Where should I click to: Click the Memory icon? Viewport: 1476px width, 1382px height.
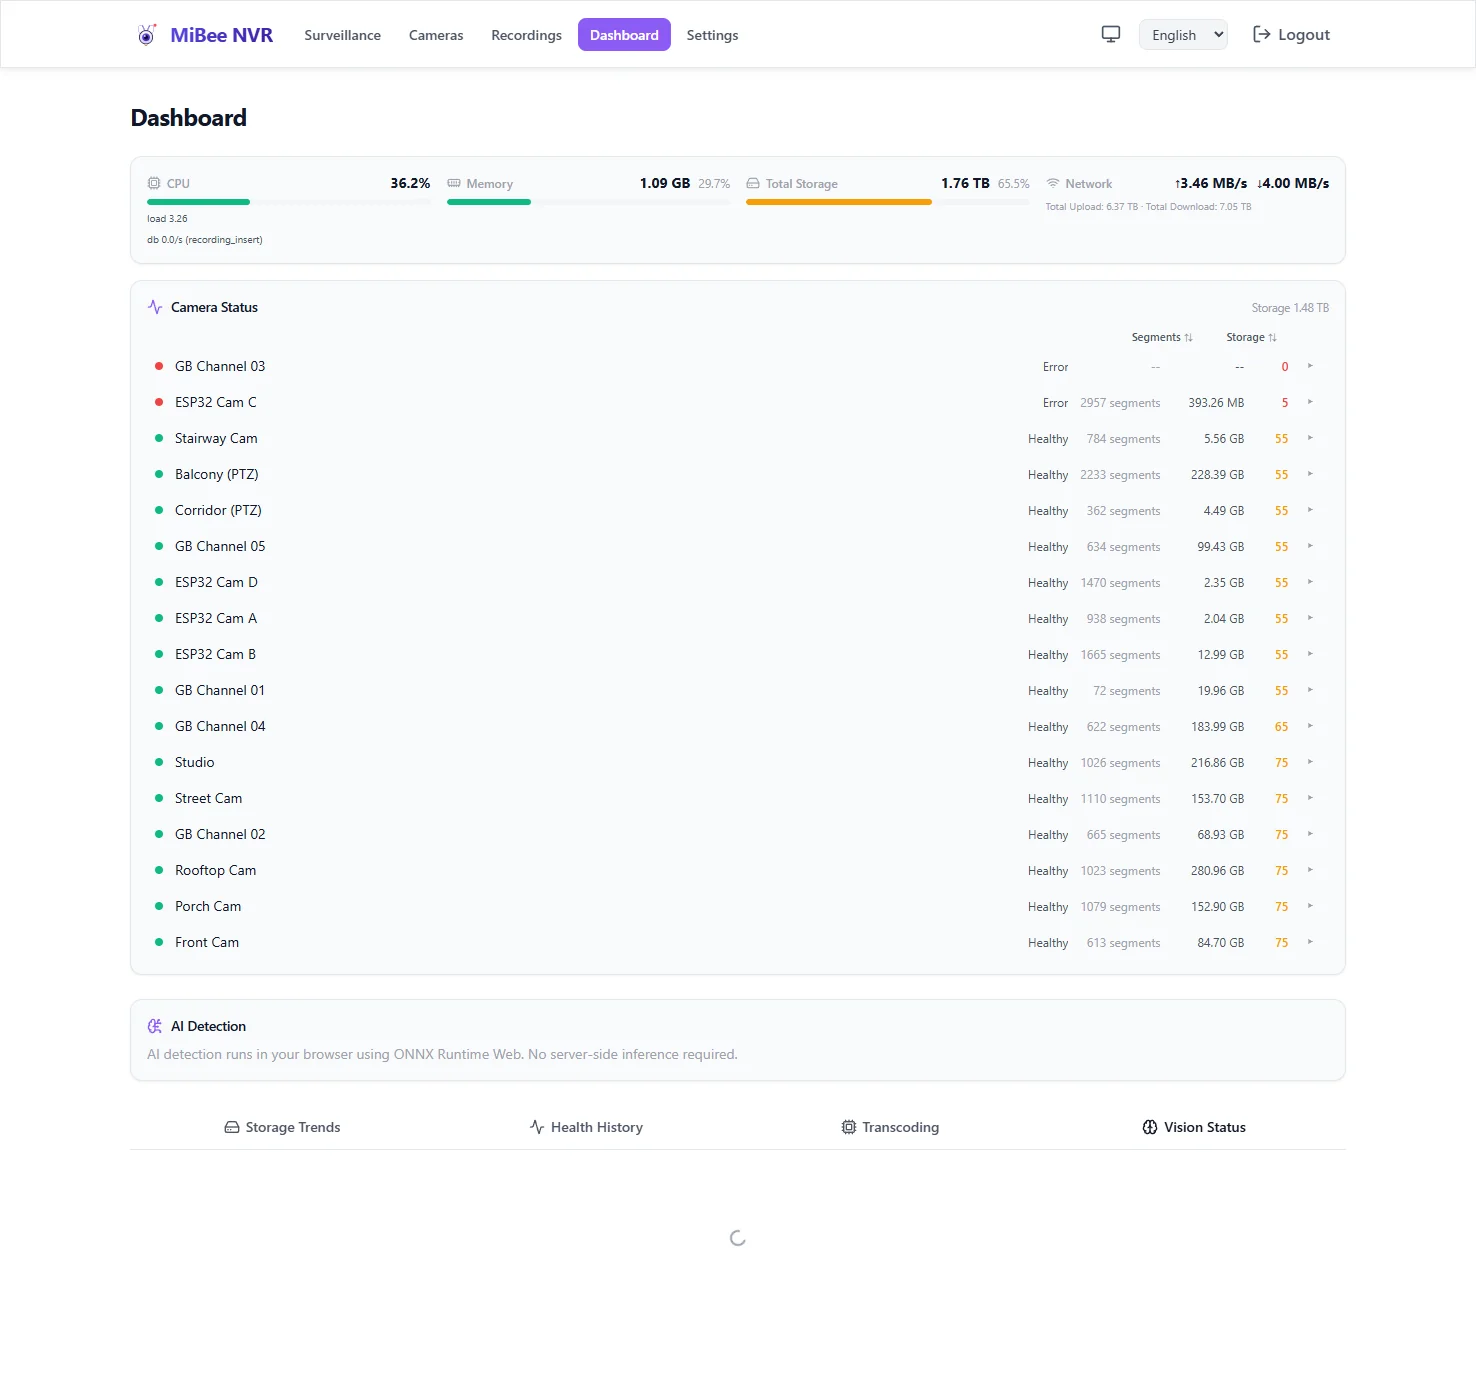(x=454, y=183)
